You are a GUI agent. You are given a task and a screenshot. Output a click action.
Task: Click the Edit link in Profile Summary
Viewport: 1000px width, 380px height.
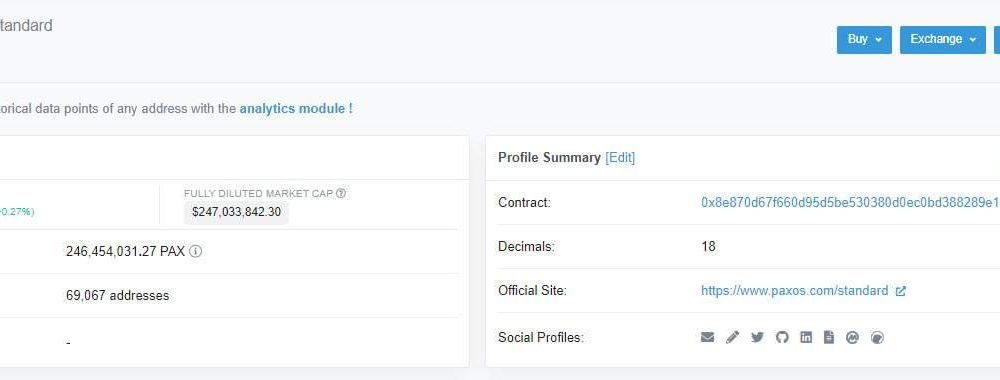pos(620,157)
